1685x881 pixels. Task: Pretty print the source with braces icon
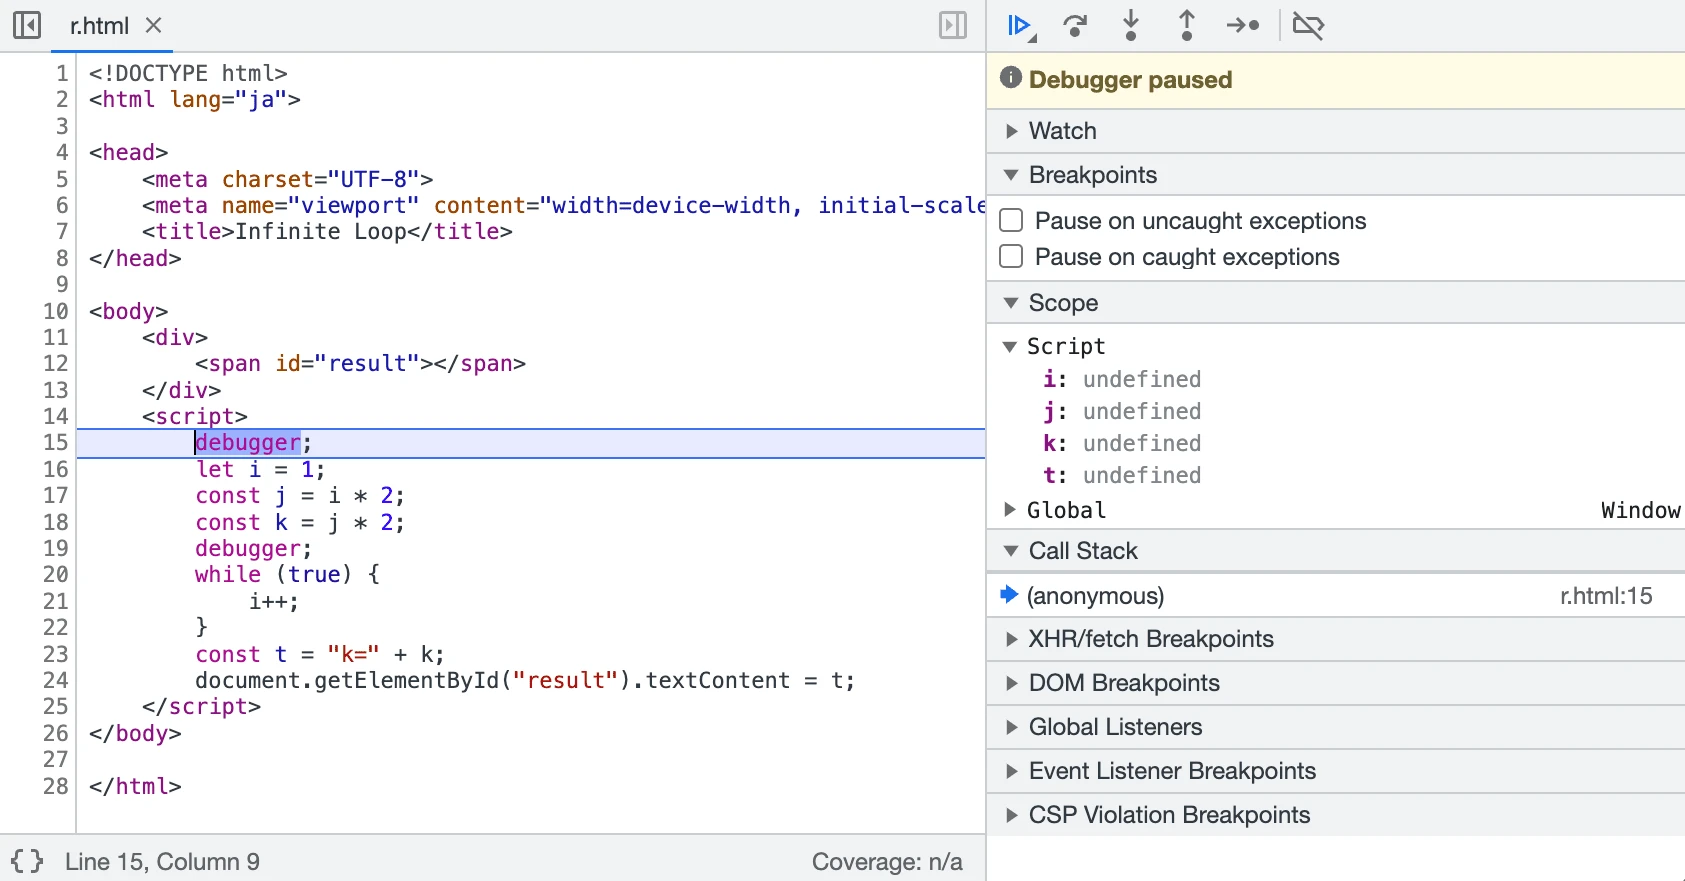pos(28,861)
